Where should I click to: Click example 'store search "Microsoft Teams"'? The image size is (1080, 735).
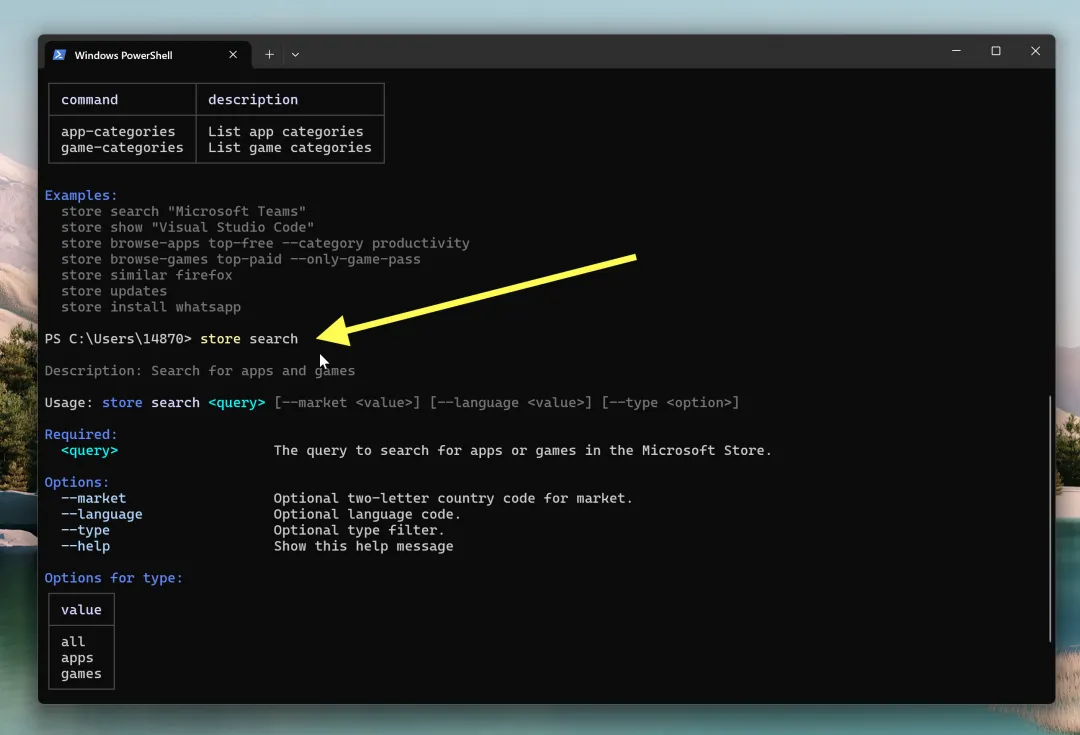[183, 211]
